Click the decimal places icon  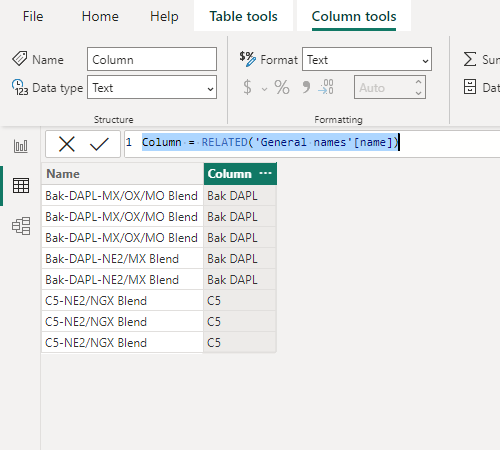(326, 87)
